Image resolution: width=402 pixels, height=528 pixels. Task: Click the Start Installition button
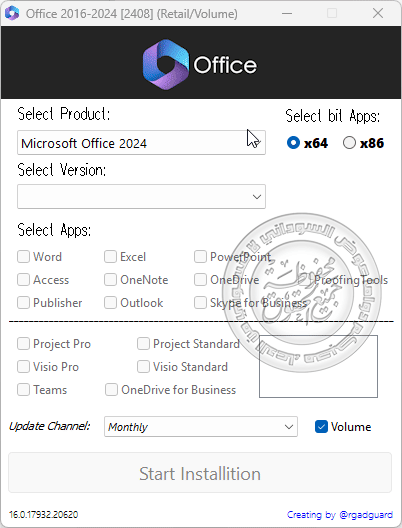[x=200, y=473]
